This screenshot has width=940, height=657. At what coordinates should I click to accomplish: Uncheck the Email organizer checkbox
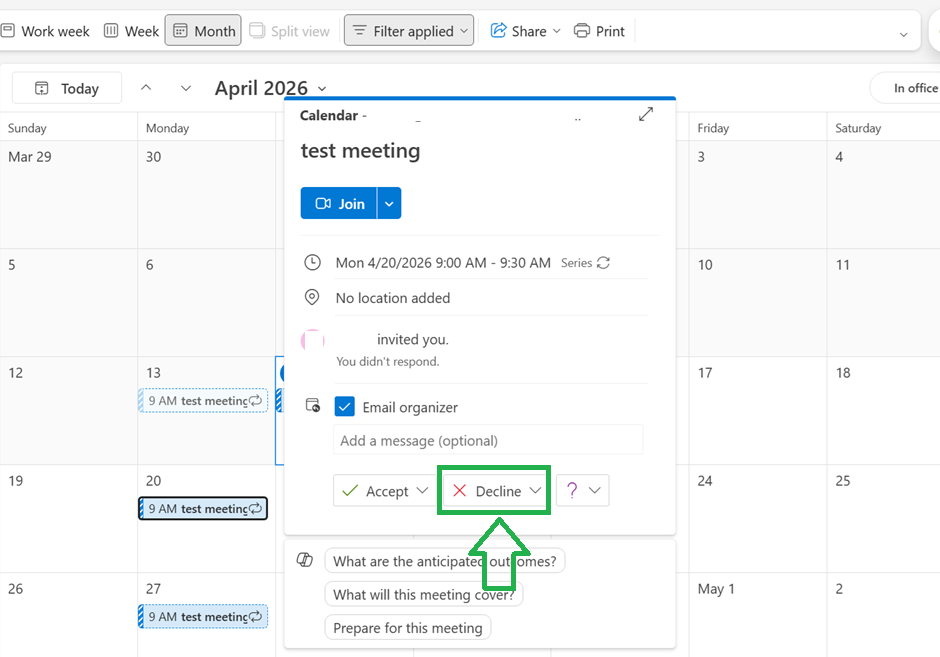(x=345, y=407)
